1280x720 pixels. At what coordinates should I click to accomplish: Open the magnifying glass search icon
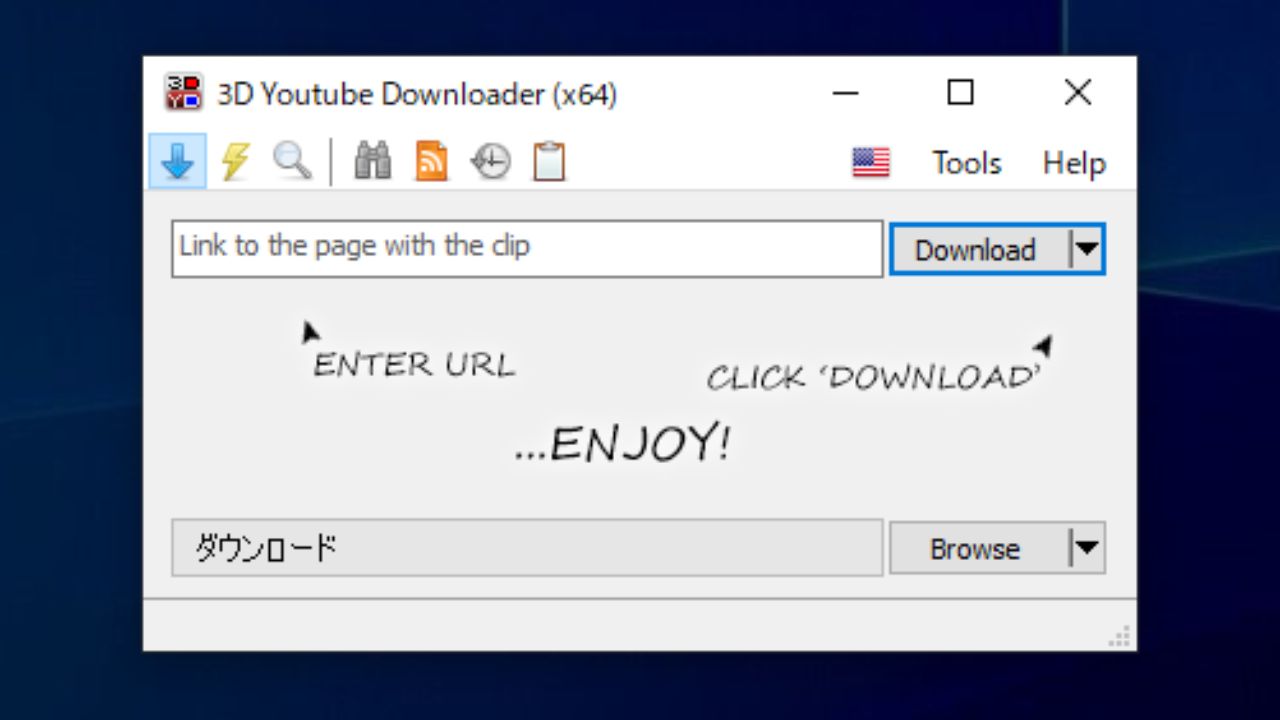click(x=293, y=161)
